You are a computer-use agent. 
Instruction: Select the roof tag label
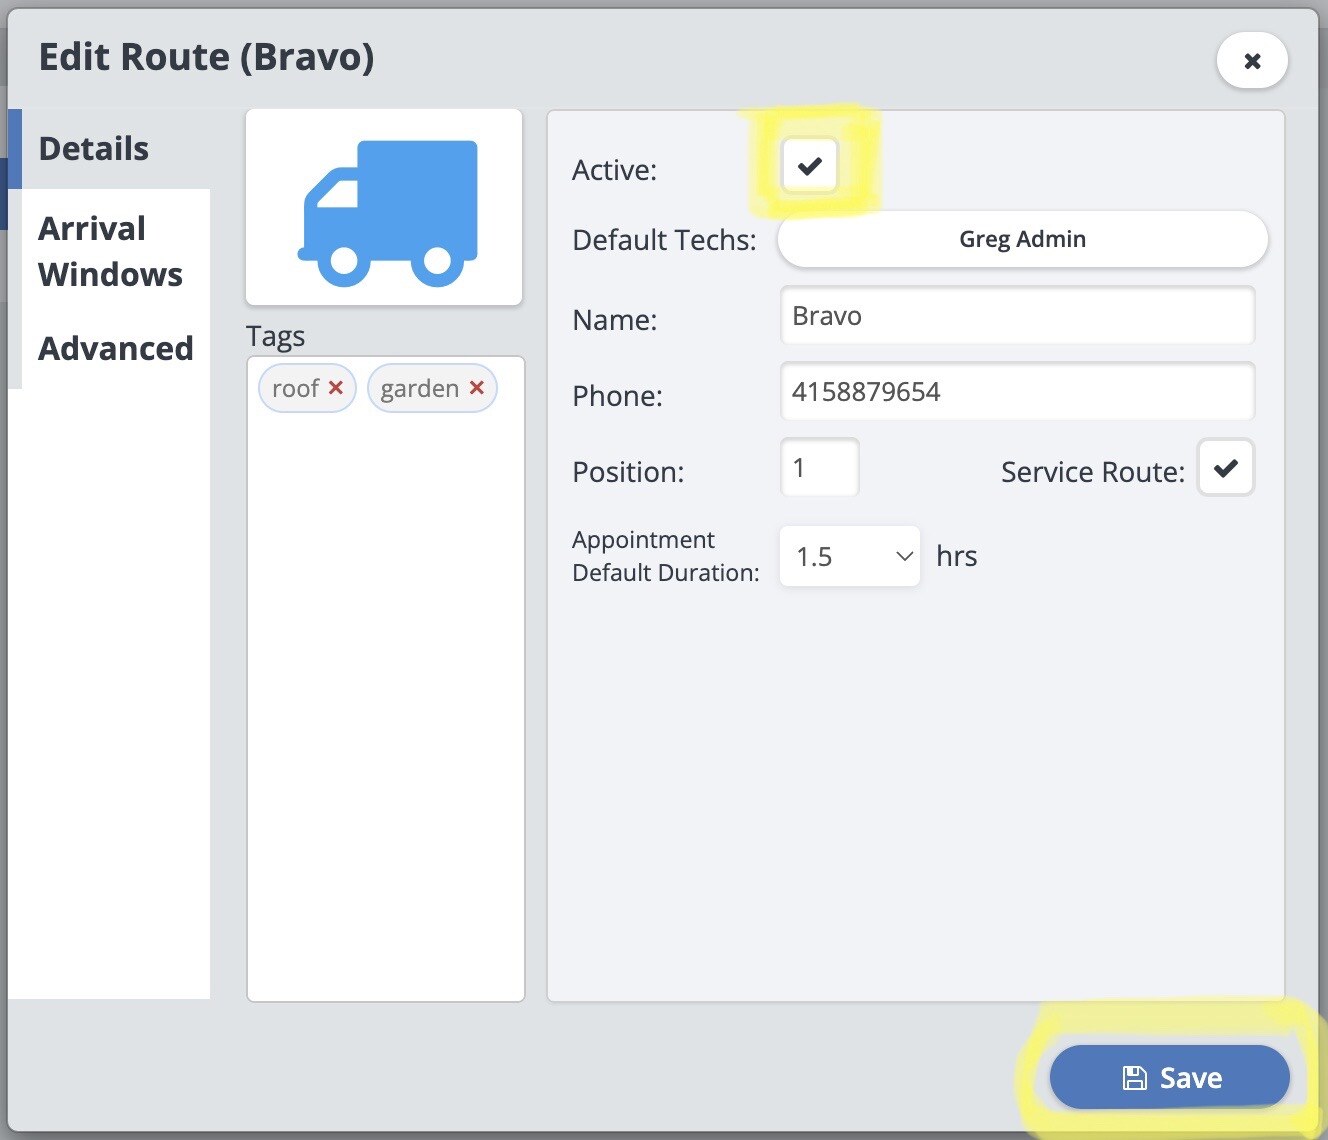click(x=295, y=388)
